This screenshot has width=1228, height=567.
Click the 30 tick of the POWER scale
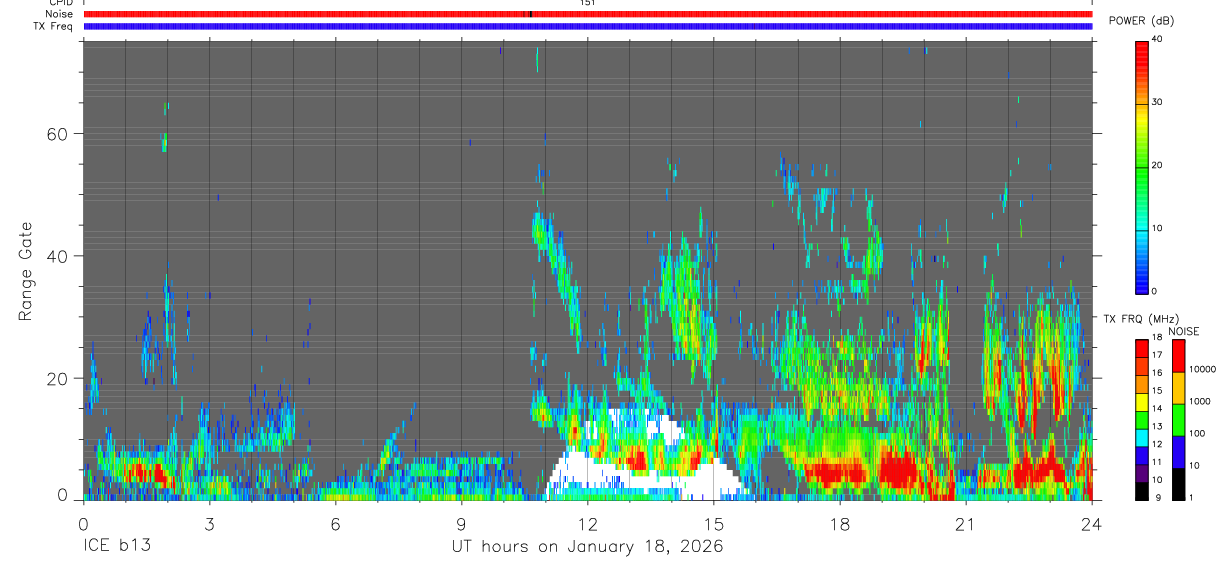[x=1158, y=102]
